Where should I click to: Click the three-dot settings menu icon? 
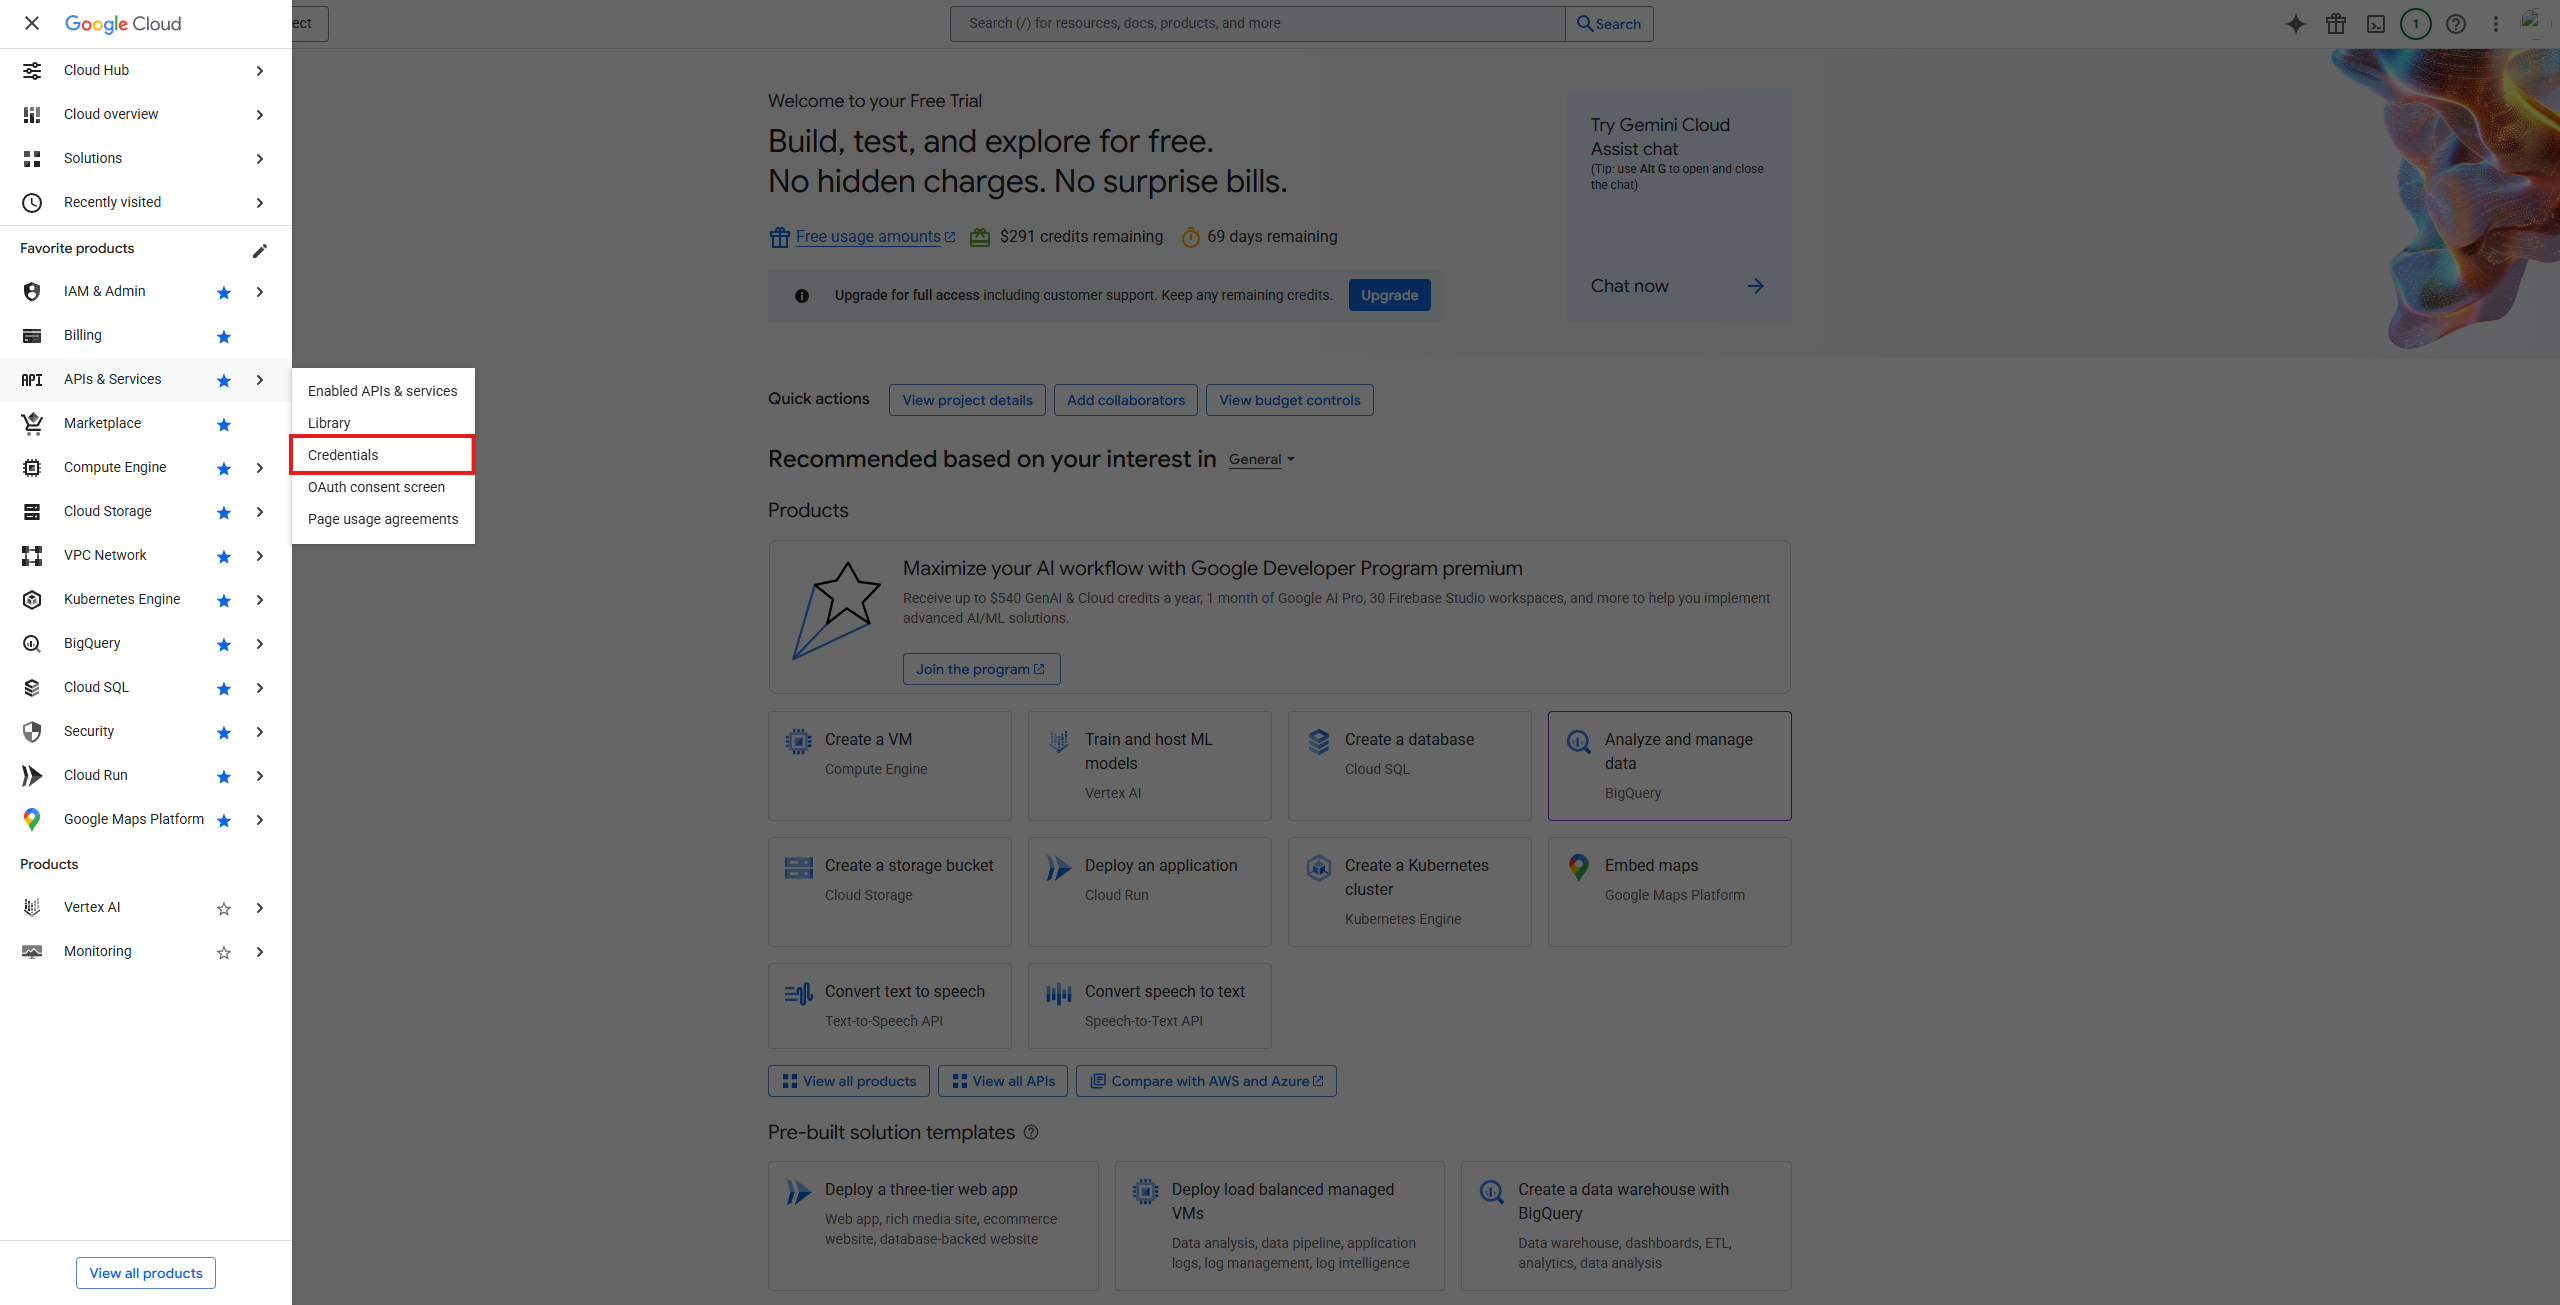[2496, 24]
